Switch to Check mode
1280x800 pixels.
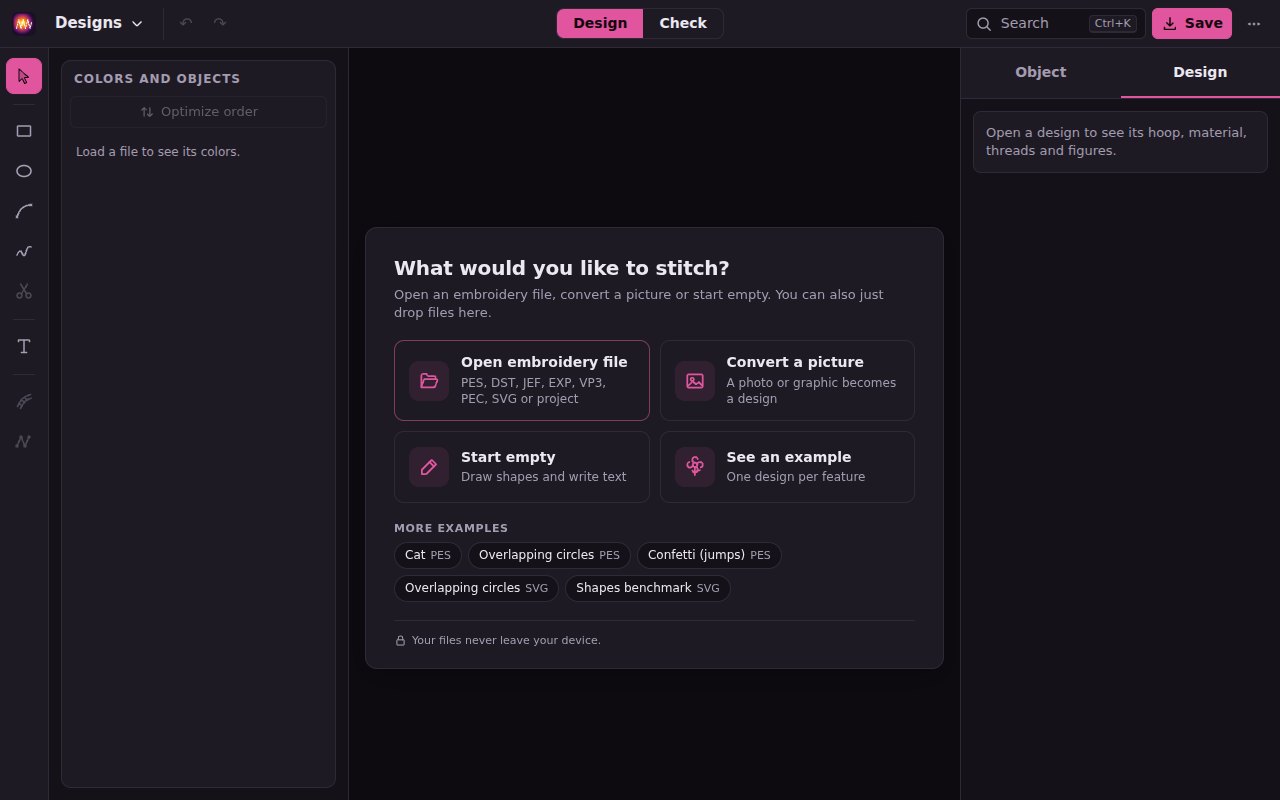683,23
